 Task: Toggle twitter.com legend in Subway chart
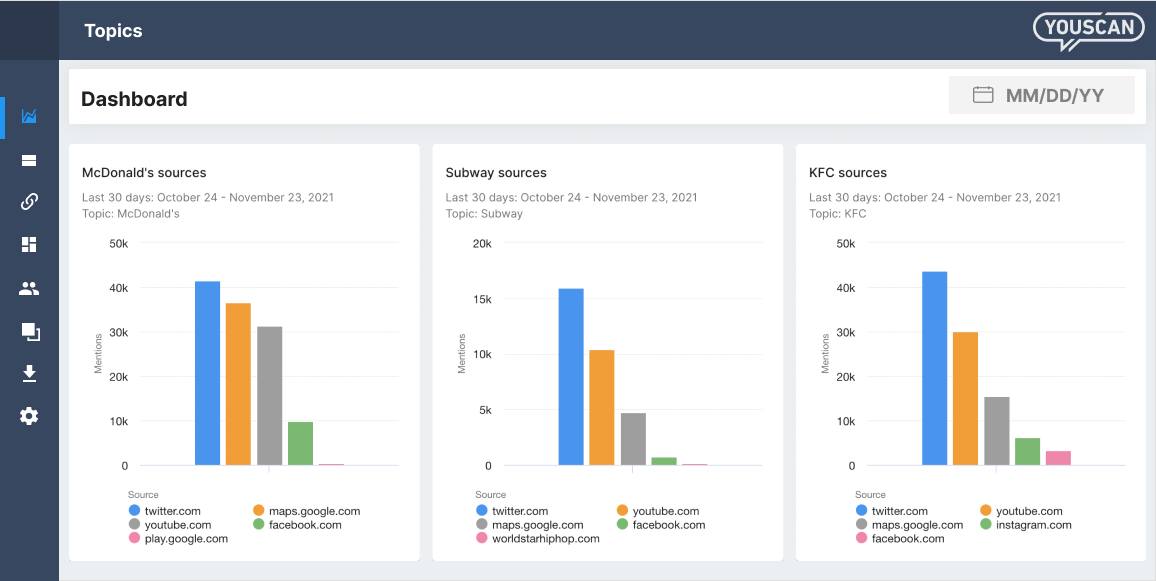tap(512, 511)
